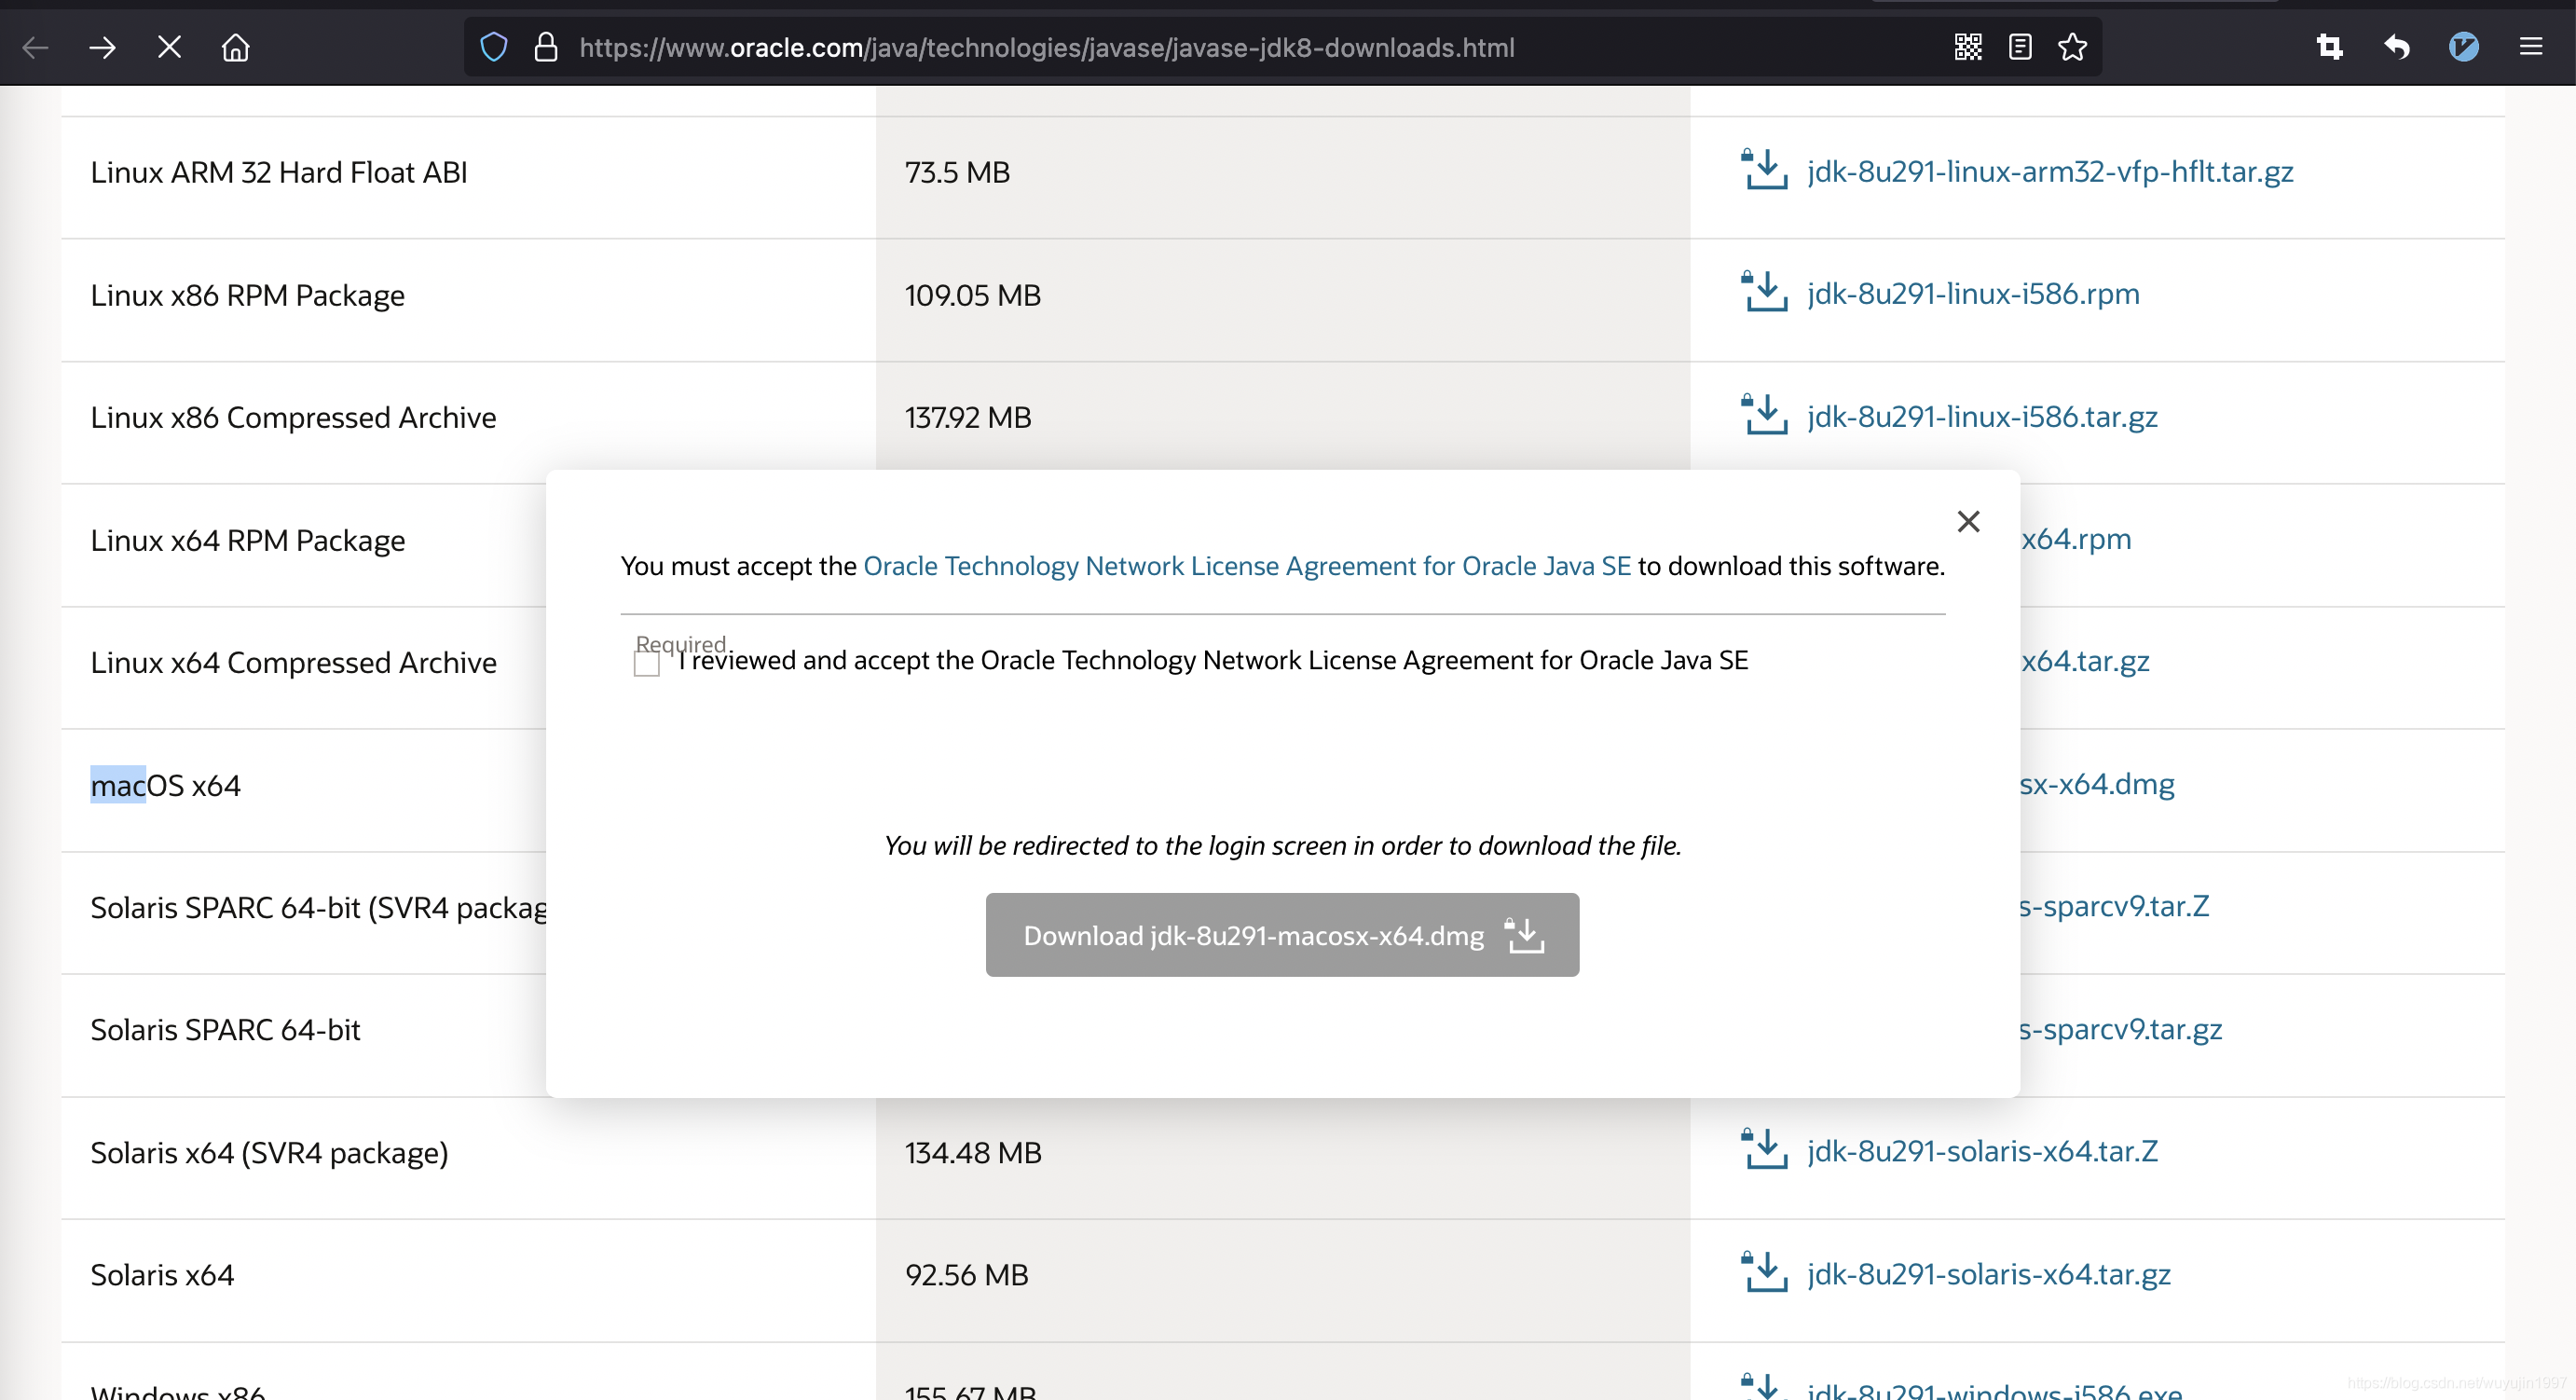Download jdk-8u291-linux-i586.tar.gz
This screenshot has height=1400, width=2576.
point(1982,417)
